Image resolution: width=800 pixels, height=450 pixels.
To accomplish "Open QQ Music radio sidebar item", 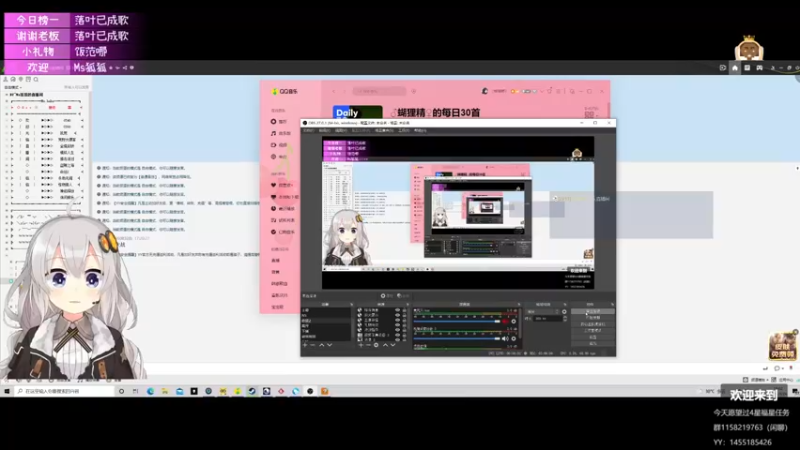I will [281, 157].
